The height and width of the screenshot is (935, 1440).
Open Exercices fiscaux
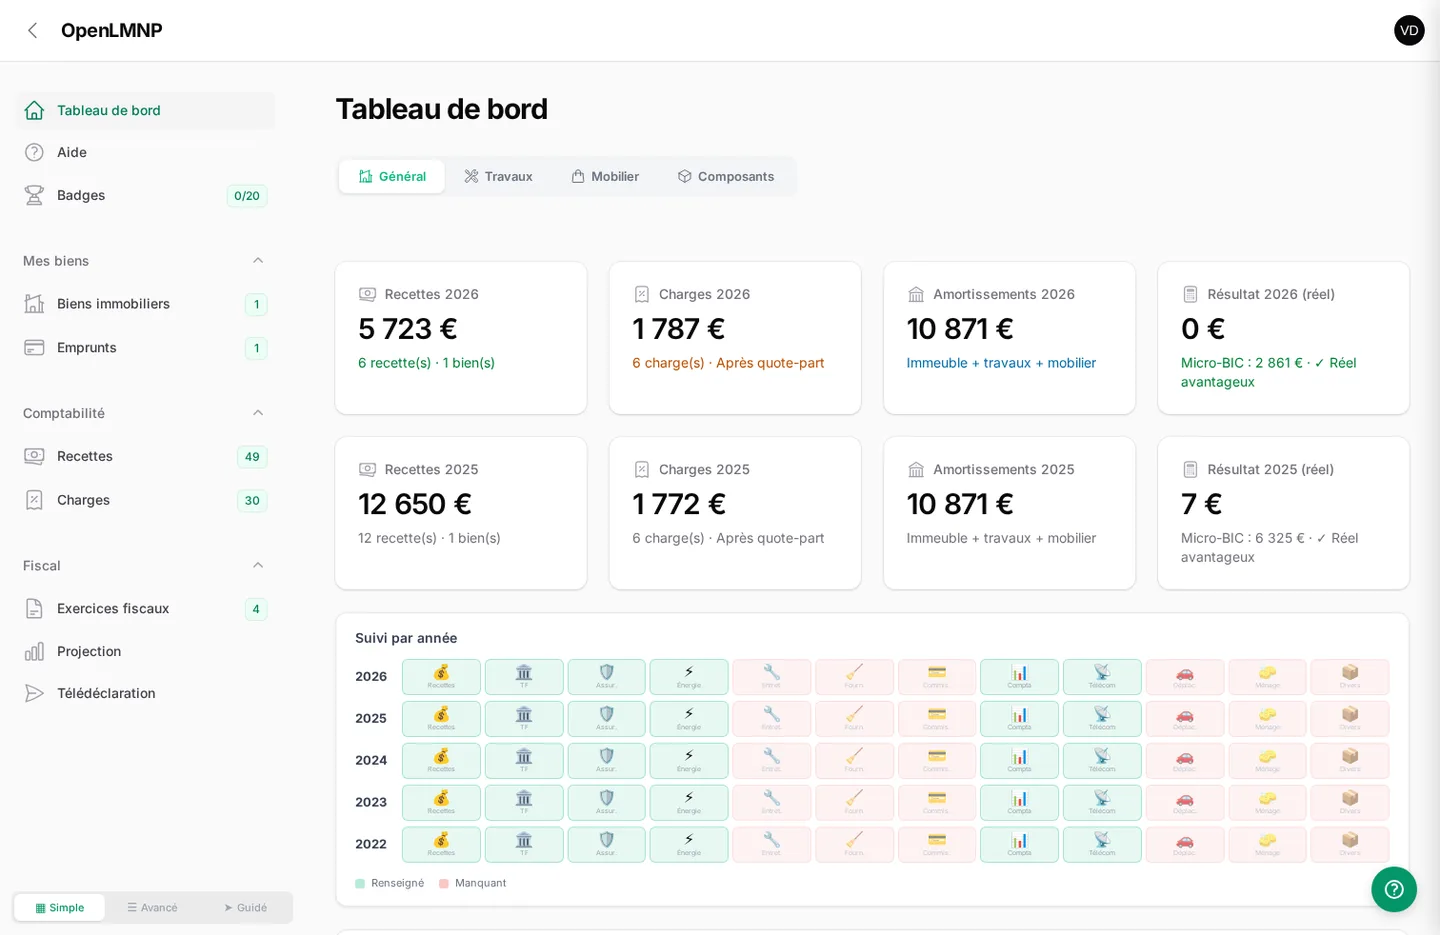point(145,608)
